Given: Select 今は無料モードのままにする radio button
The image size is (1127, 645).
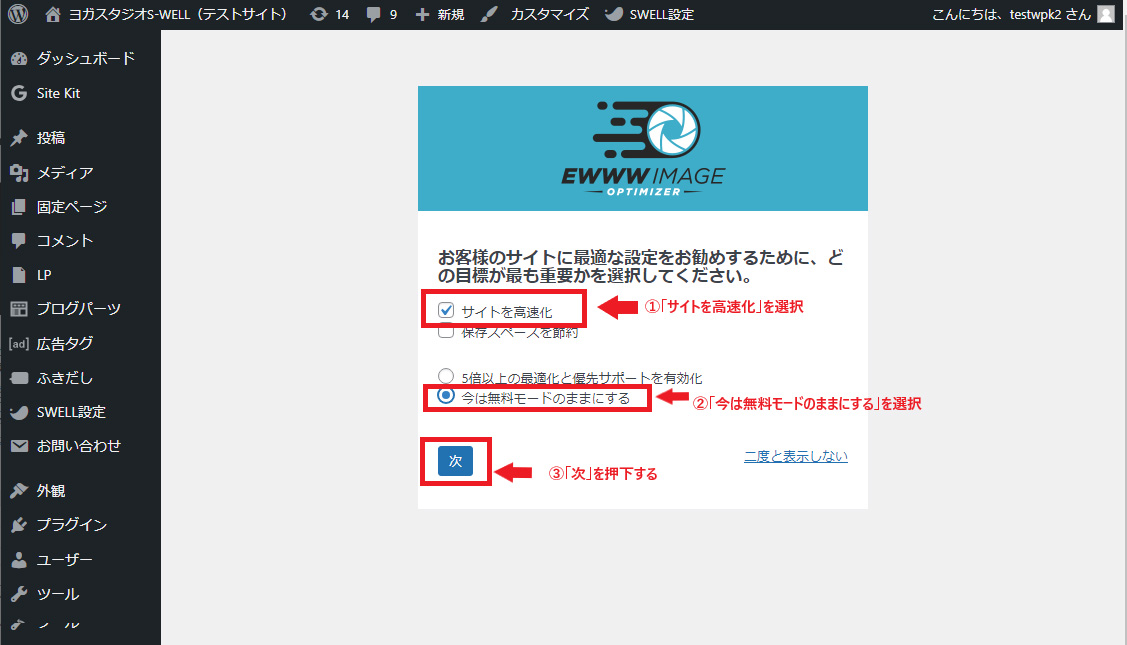Looking at the screenshot, I should click(446, 395).
